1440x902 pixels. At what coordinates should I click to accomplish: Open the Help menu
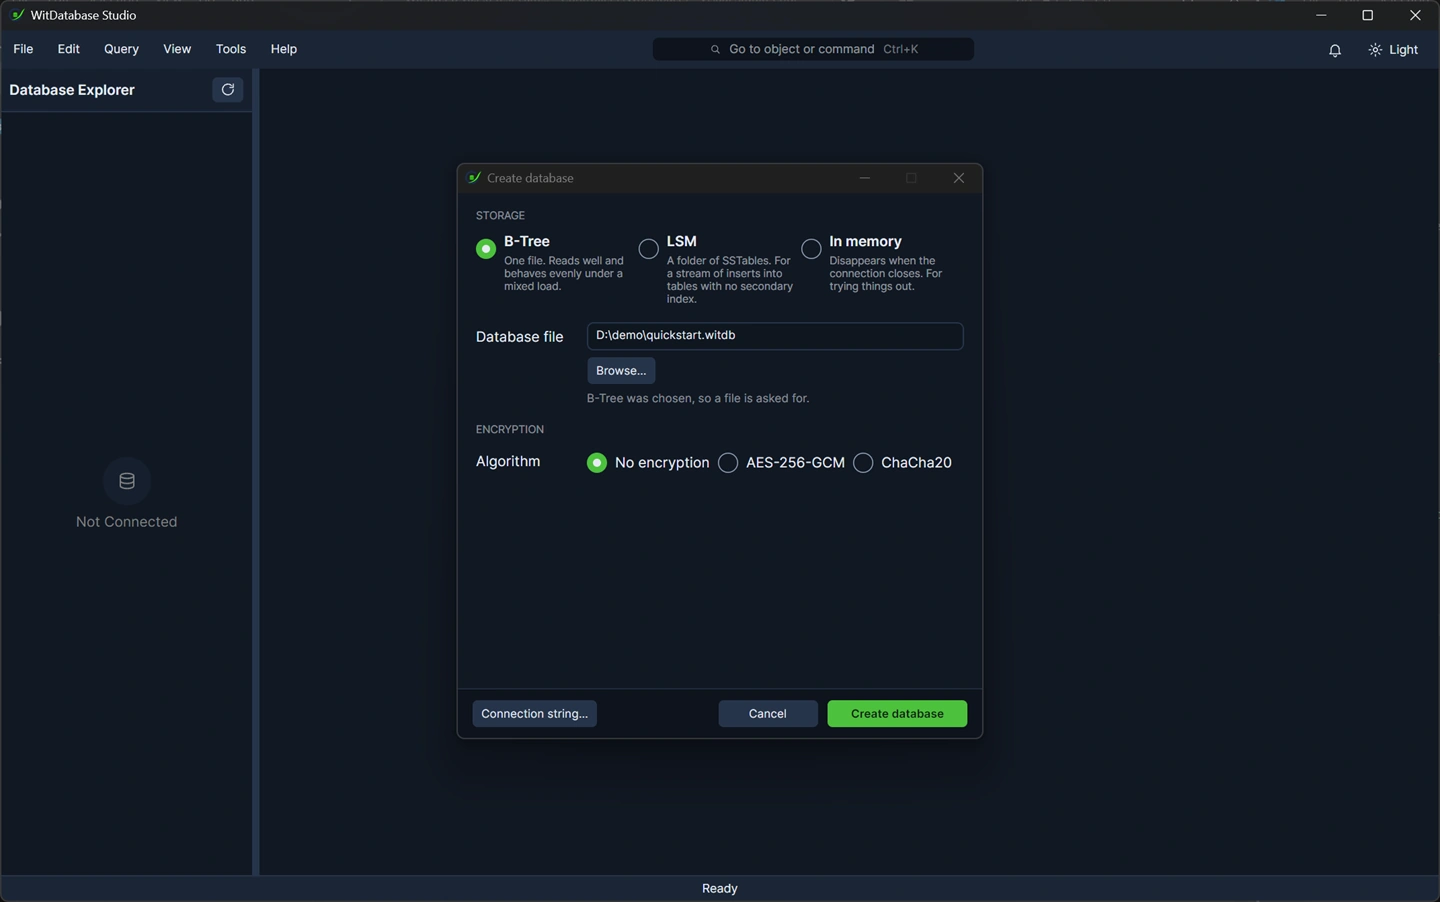[x=284, y=49]
